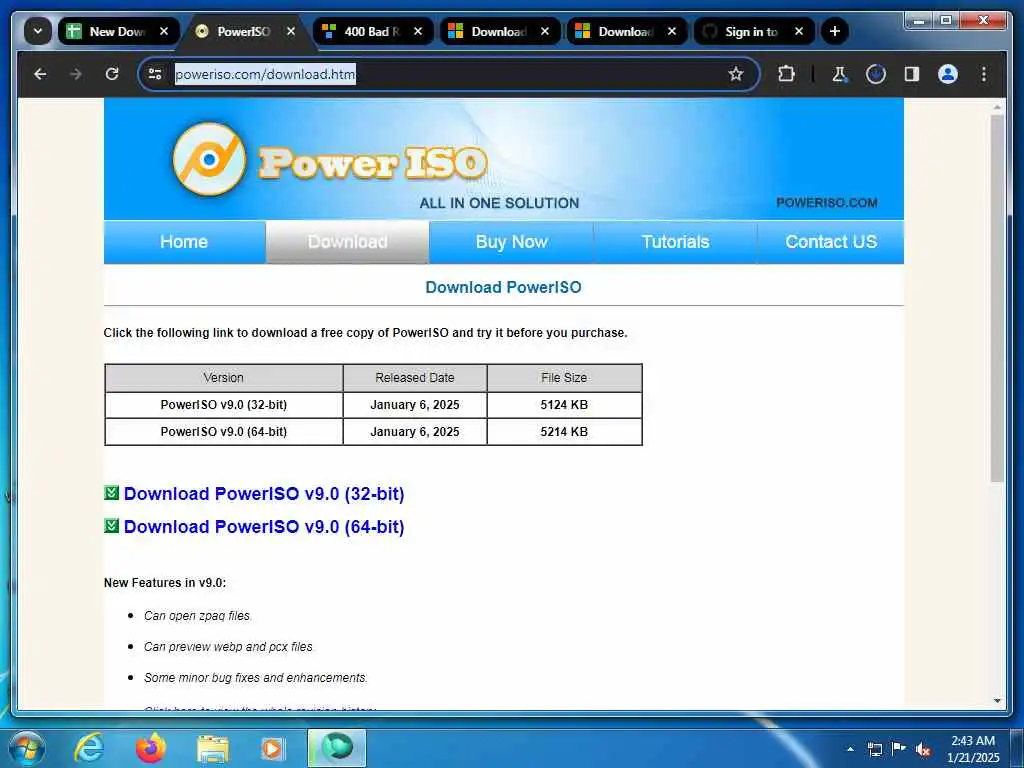Open Windows Explorer from taskbar
The image size is (1024, 768).
coord(213,749)
